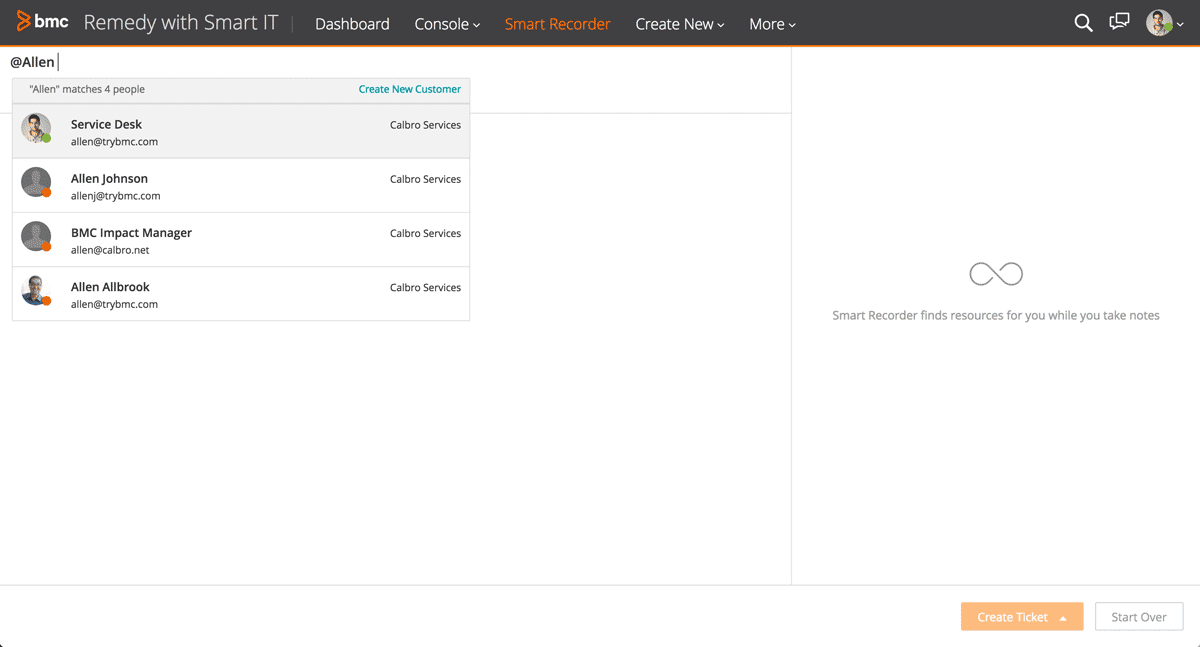Click Calbro Services in the Allen Johnson row

pyautogui.click(x=425, y=179)
